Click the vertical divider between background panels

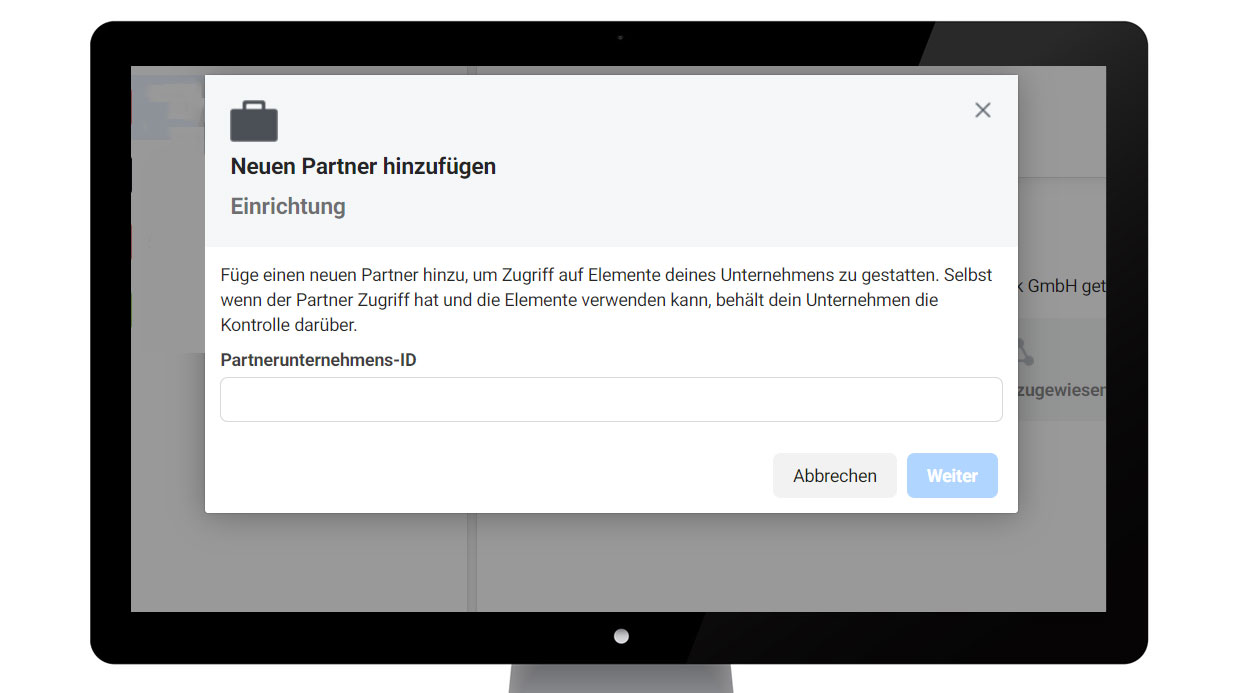472,560
